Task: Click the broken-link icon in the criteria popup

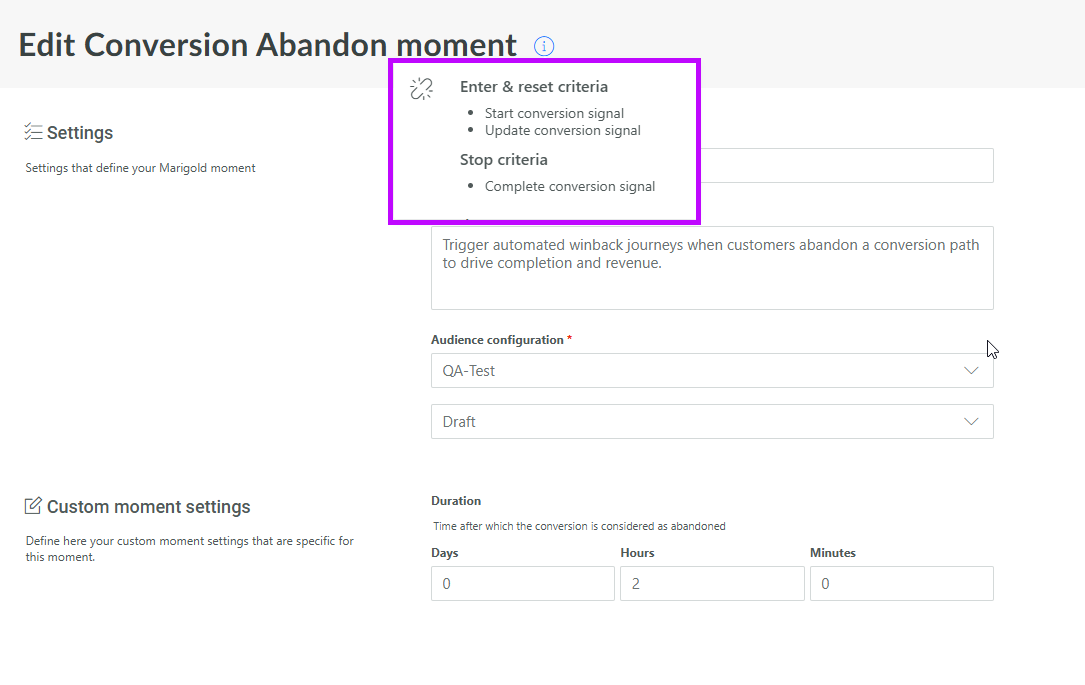Action: click(x=421, y=89)
